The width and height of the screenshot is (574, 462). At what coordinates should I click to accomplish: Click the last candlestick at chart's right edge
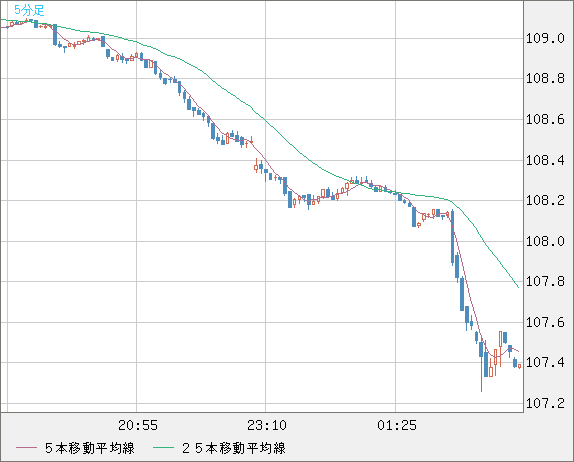519,366
